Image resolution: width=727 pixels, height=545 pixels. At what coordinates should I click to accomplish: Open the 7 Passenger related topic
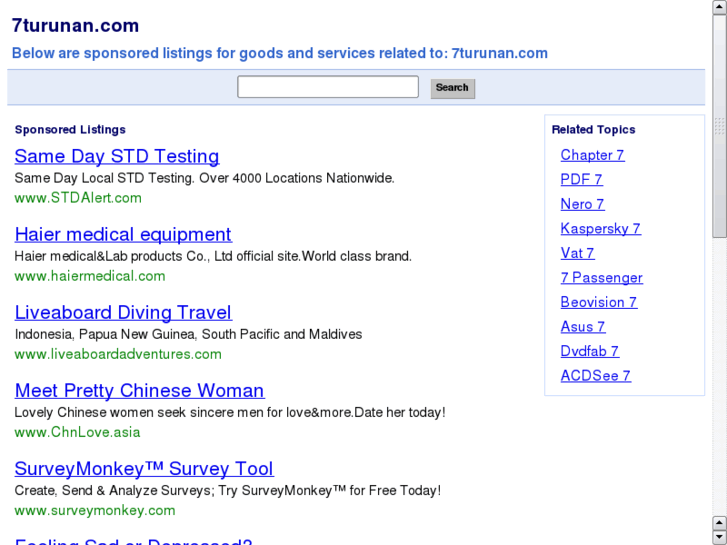(x=601, y=278)
